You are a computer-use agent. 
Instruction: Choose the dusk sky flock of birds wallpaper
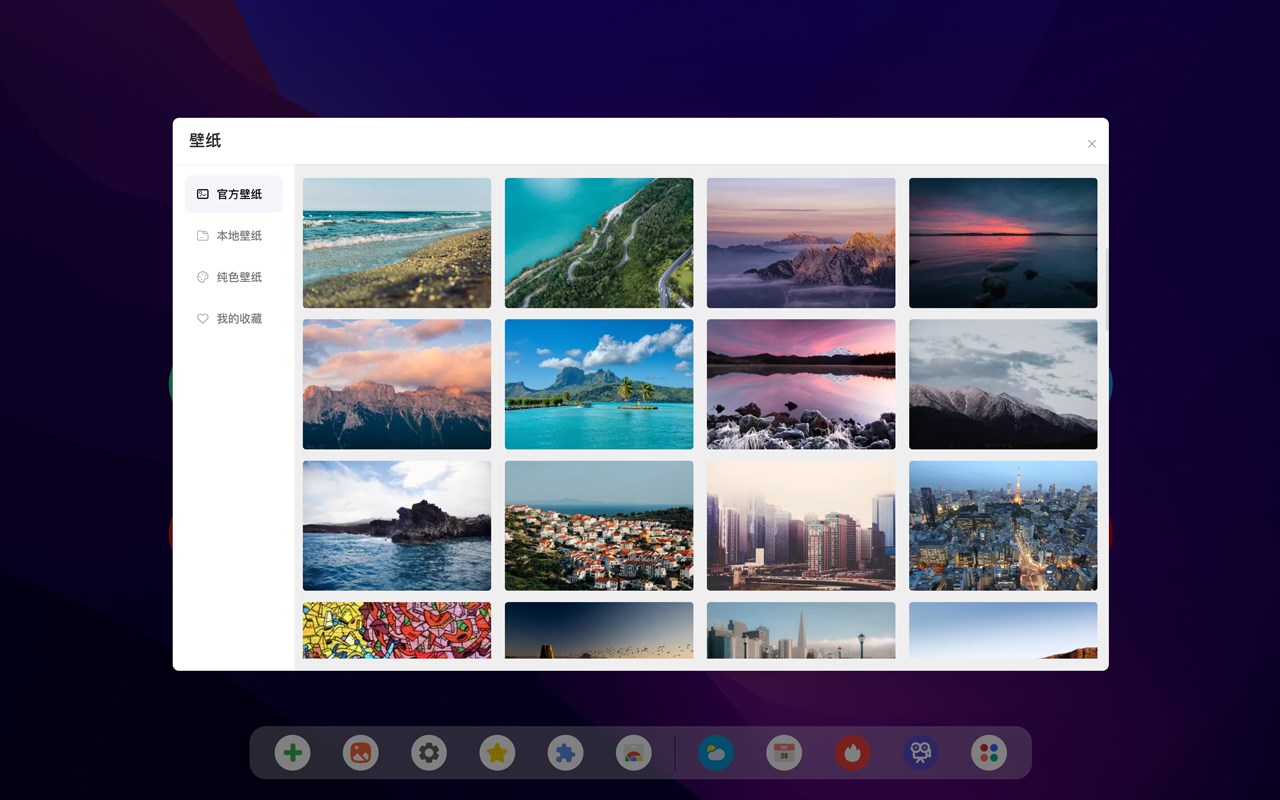tap(599, 630)
